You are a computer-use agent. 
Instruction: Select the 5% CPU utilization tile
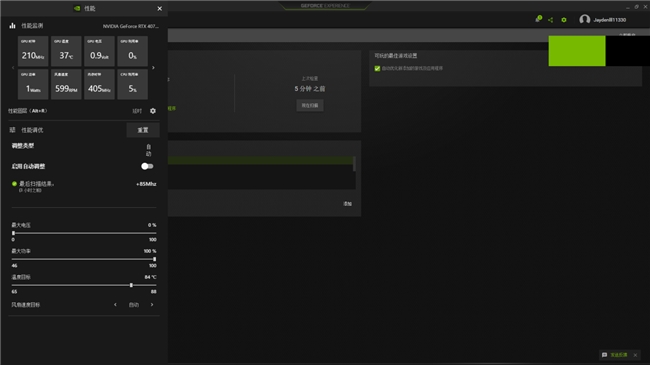point(133,84)
